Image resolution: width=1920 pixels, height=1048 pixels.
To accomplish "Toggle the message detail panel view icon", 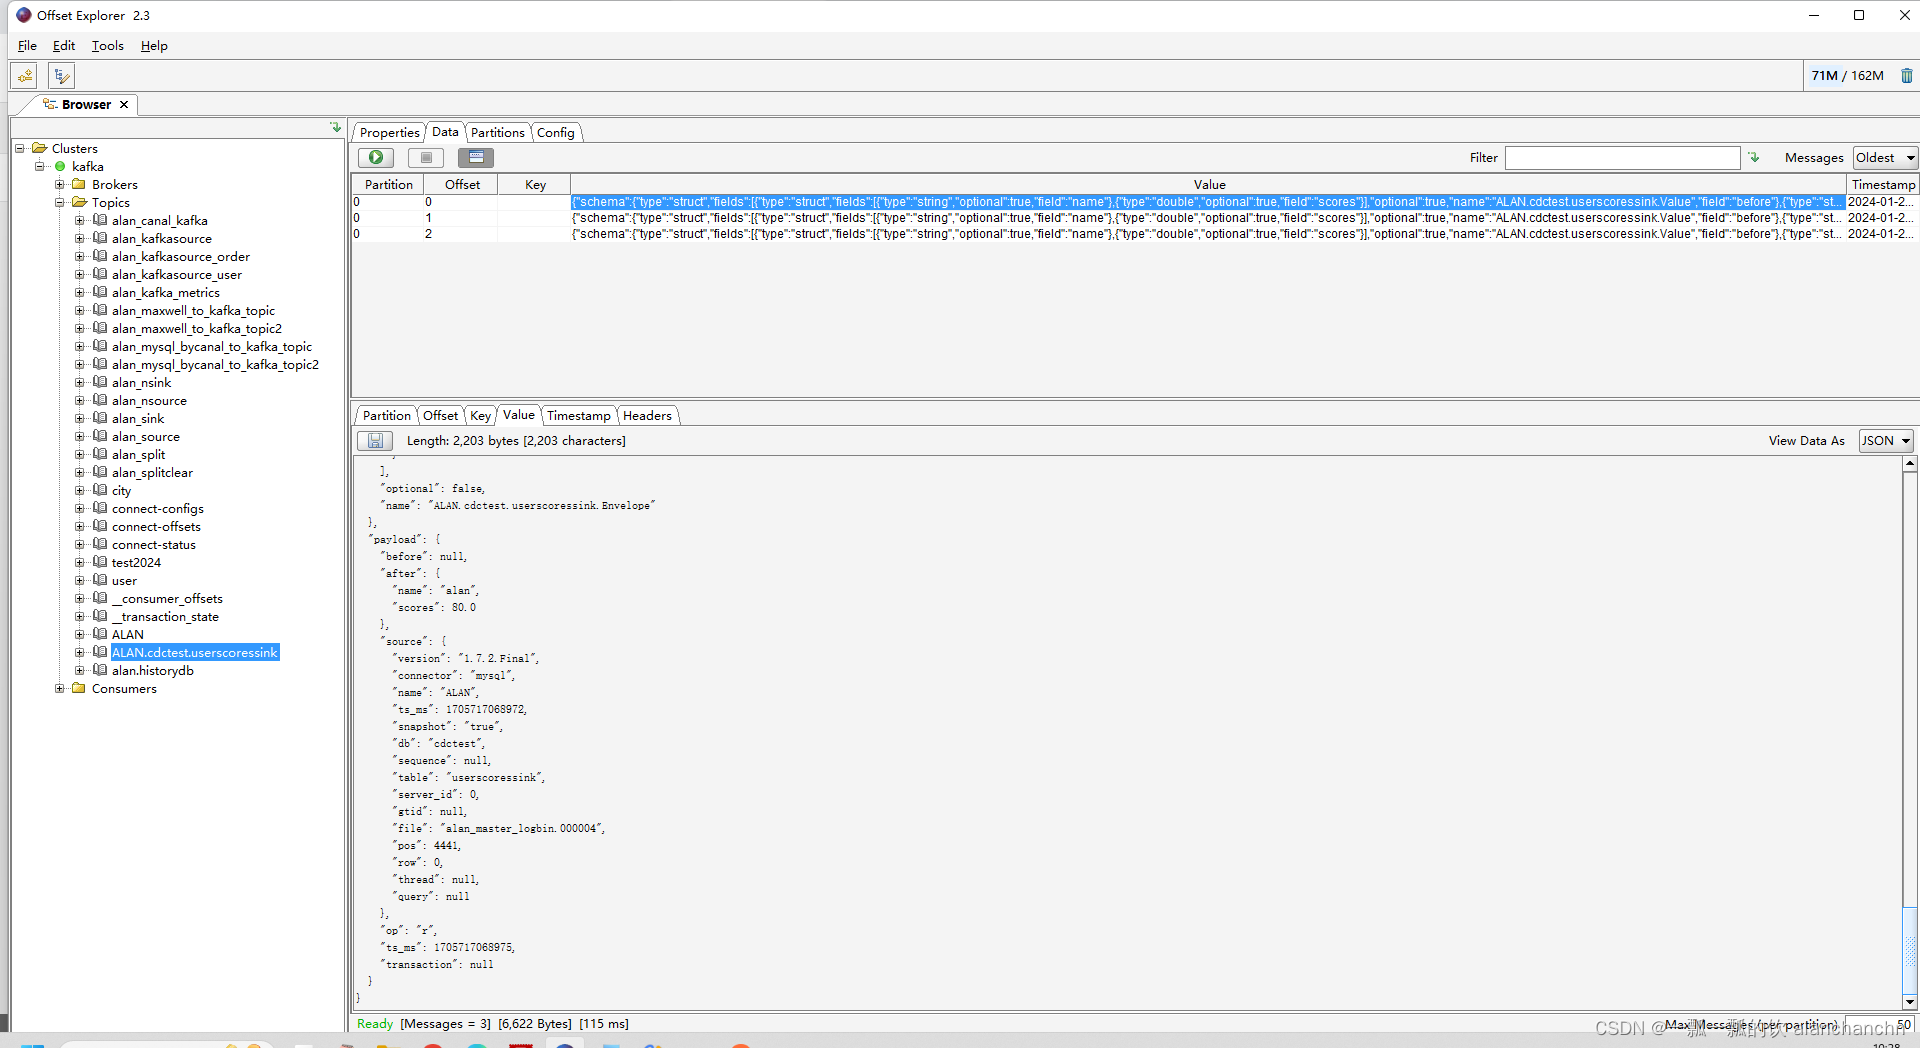I will [476, 157].
